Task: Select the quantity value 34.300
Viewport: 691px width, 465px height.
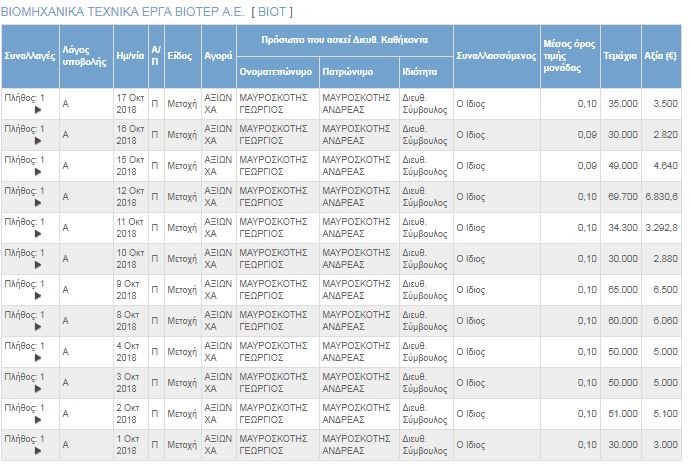Action: pyautogui.click(x=623, y=228)
